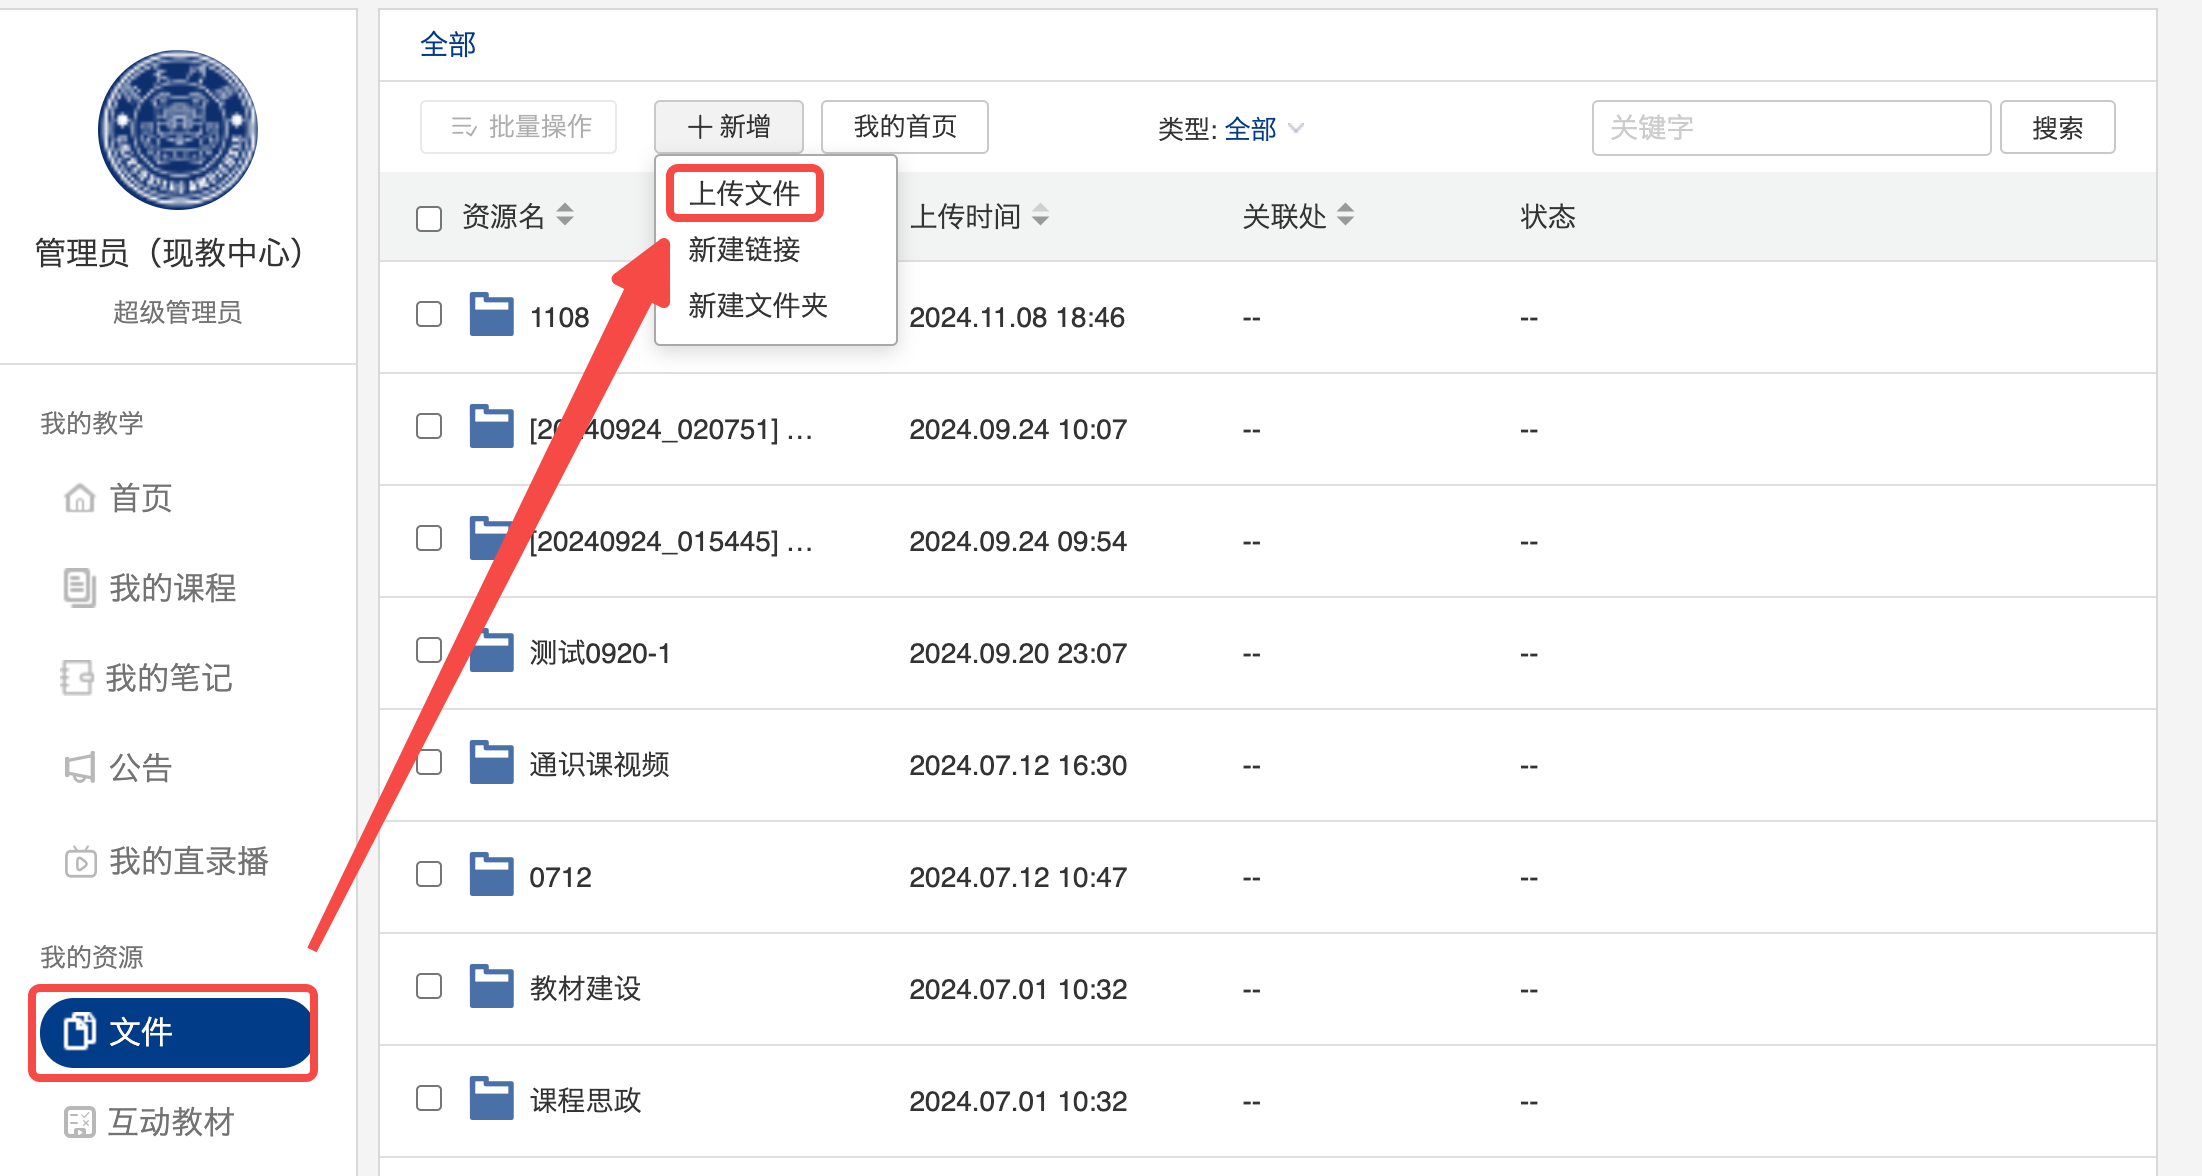The image size is (2202, 1176).
Task: Check the select-all checkbox beside 资源名
Action: [429, 219]
